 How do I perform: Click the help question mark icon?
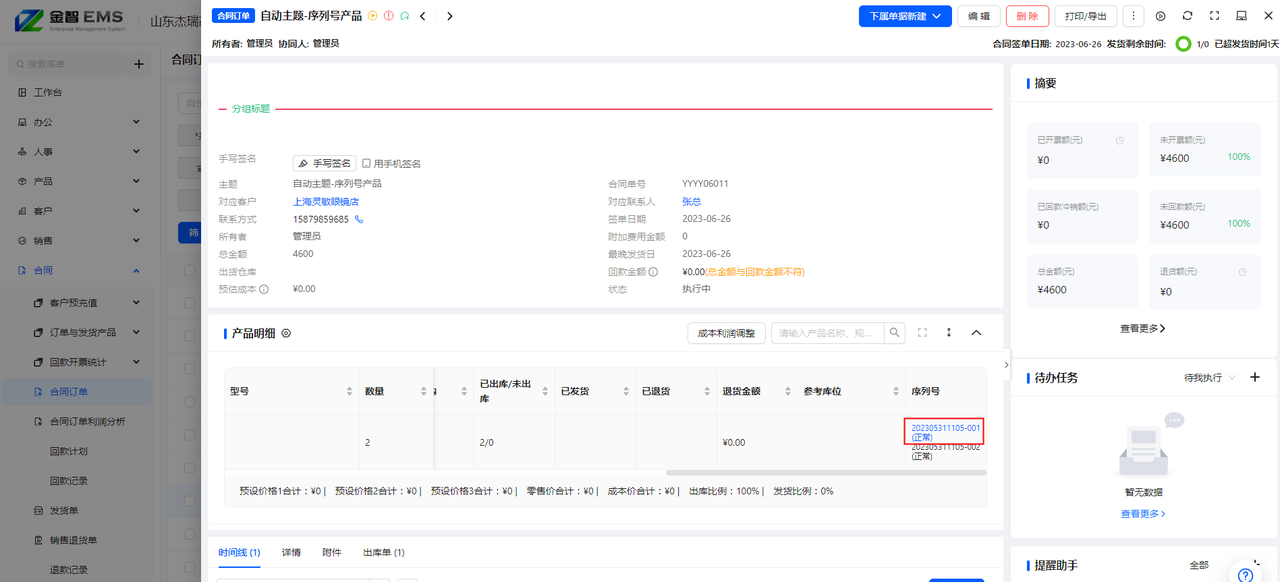[1245, 575]
